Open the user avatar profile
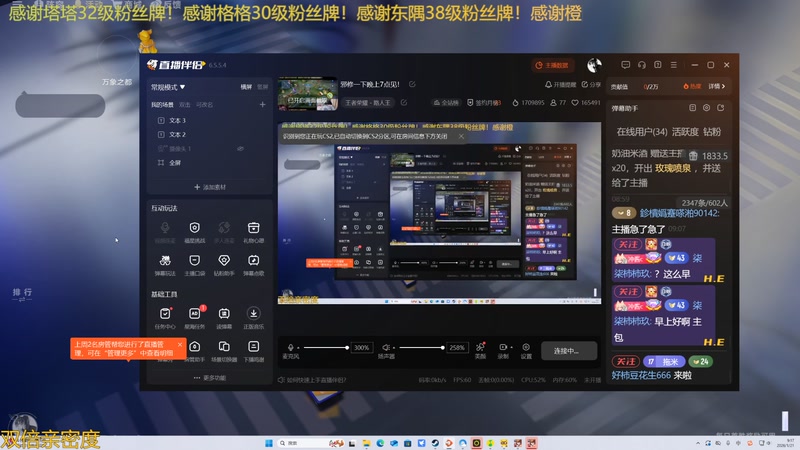800x450 pixels. click(594, 65)
